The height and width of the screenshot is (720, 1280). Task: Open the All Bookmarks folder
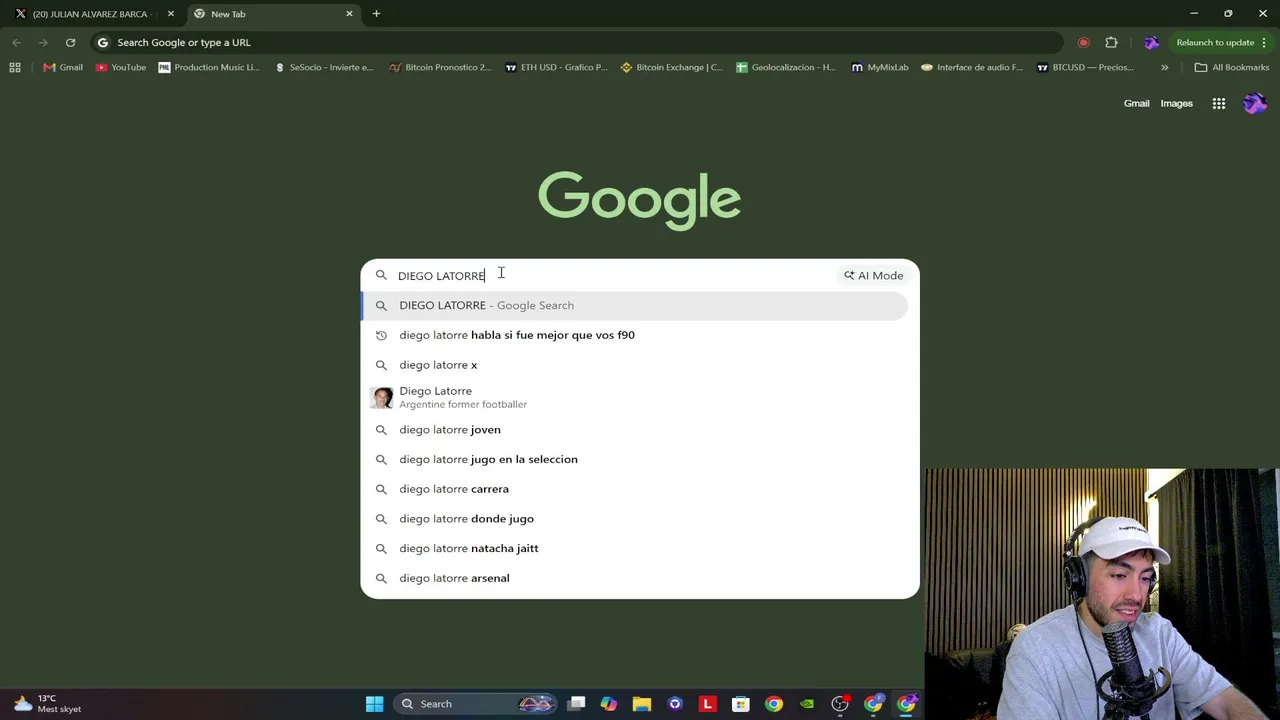click(x=1232, y=67)
